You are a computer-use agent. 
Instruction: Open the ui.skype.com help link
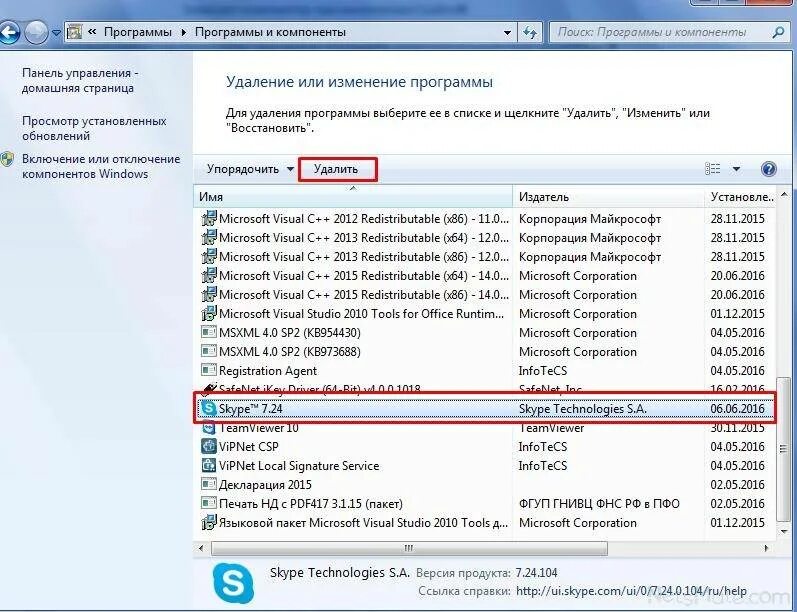631,591
